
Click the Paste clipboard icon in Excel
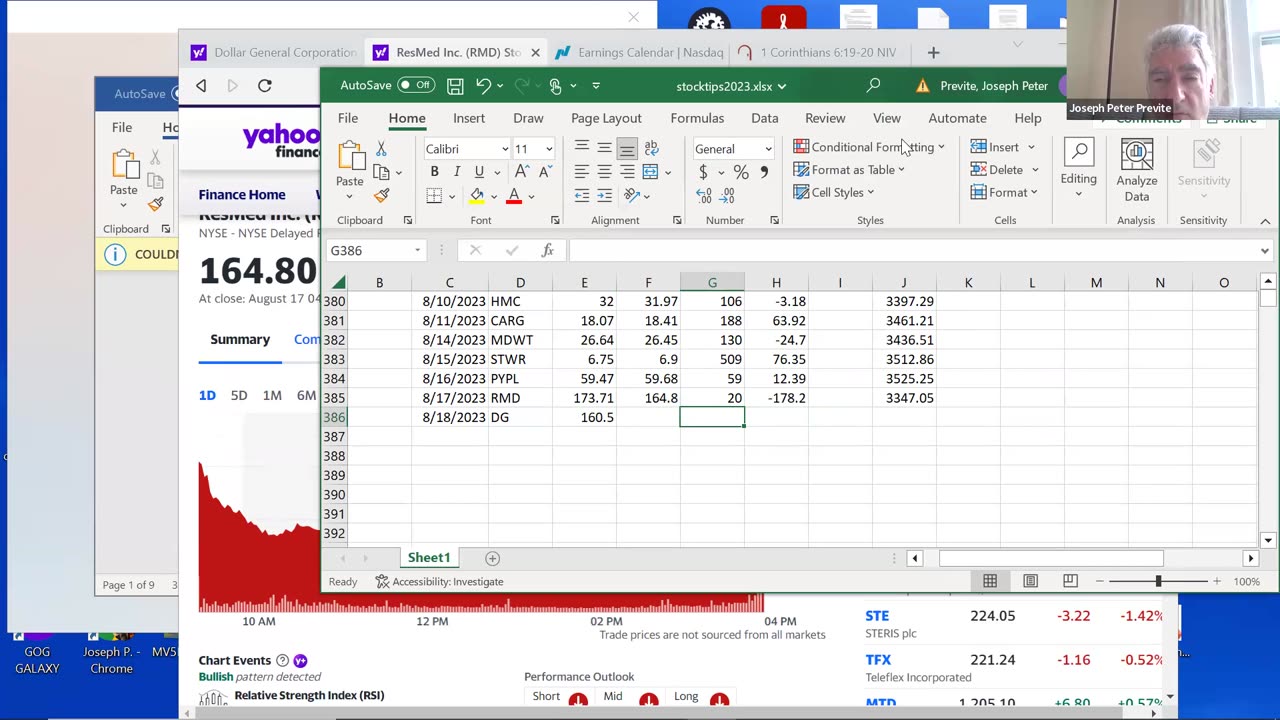point(350,157)
